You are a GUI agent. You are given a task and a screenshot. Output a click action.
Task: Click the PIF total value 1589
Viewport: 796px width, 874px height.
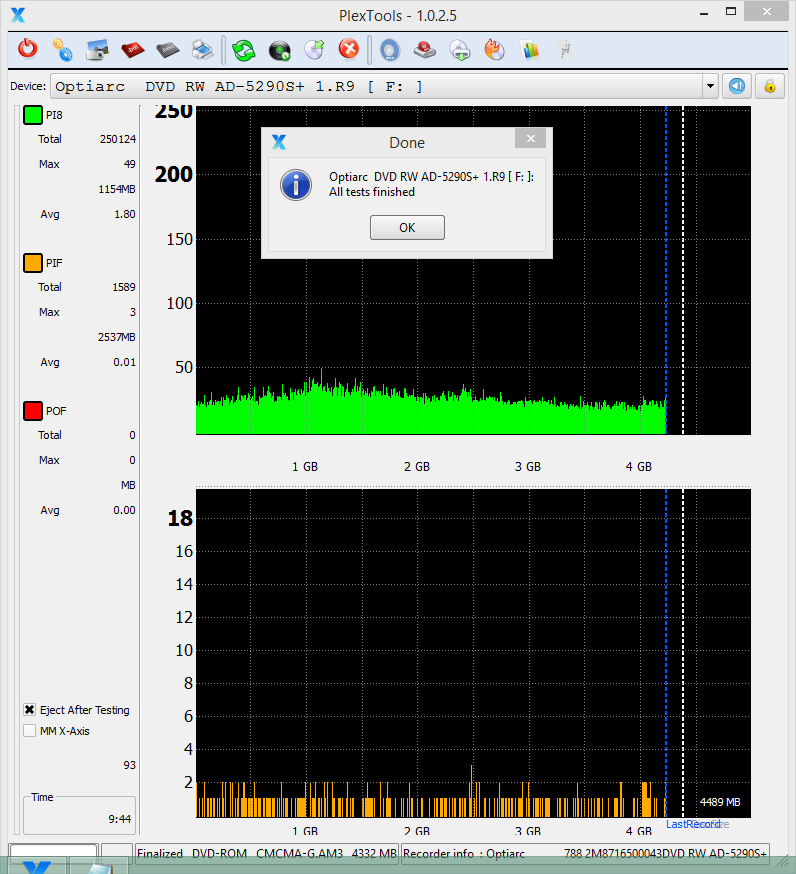coord(124,287)
